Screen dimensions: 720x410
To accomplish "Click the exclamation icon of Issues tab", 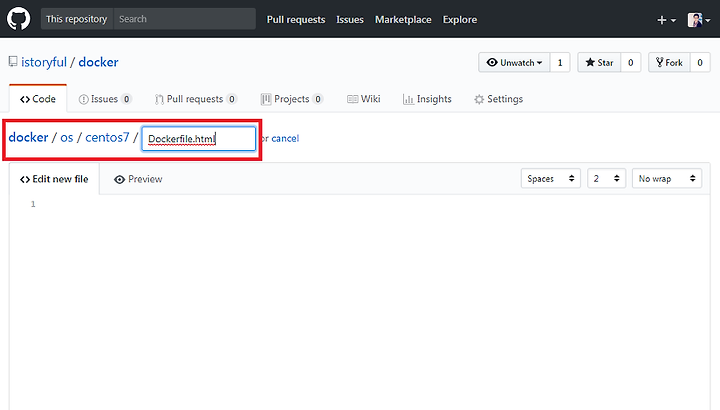I will pyautogui.click(x=83, y=99).
